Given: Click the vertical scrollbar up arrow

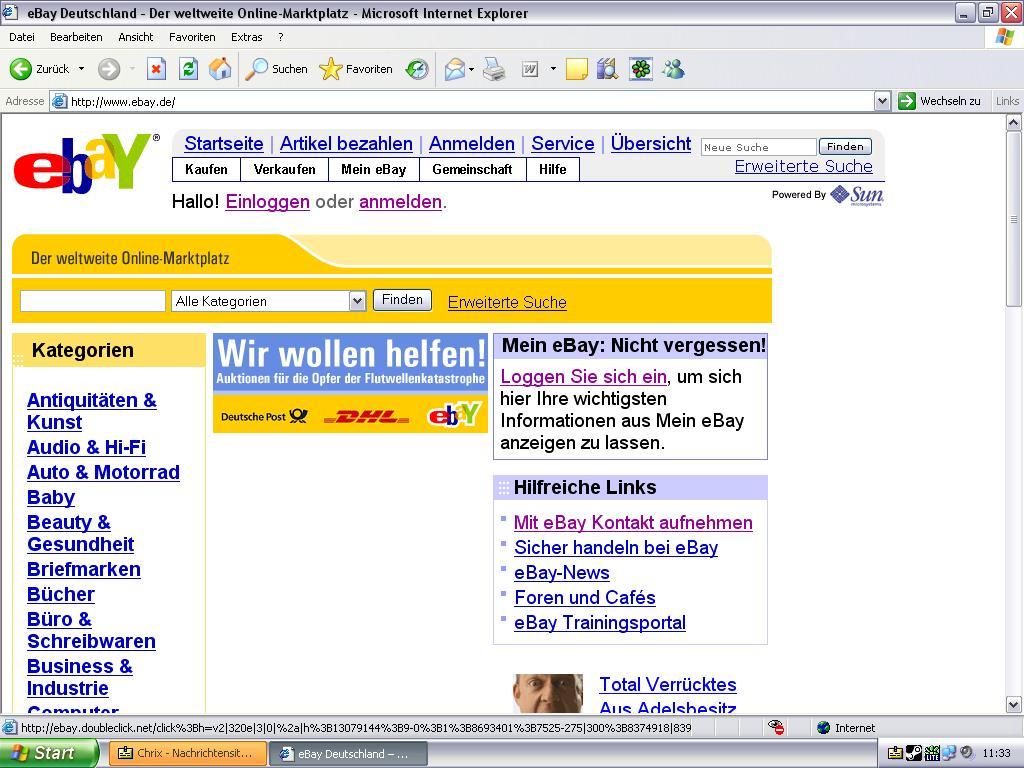Looking at the screenshot, I should pyautogui.click(x=1014, y=122).
